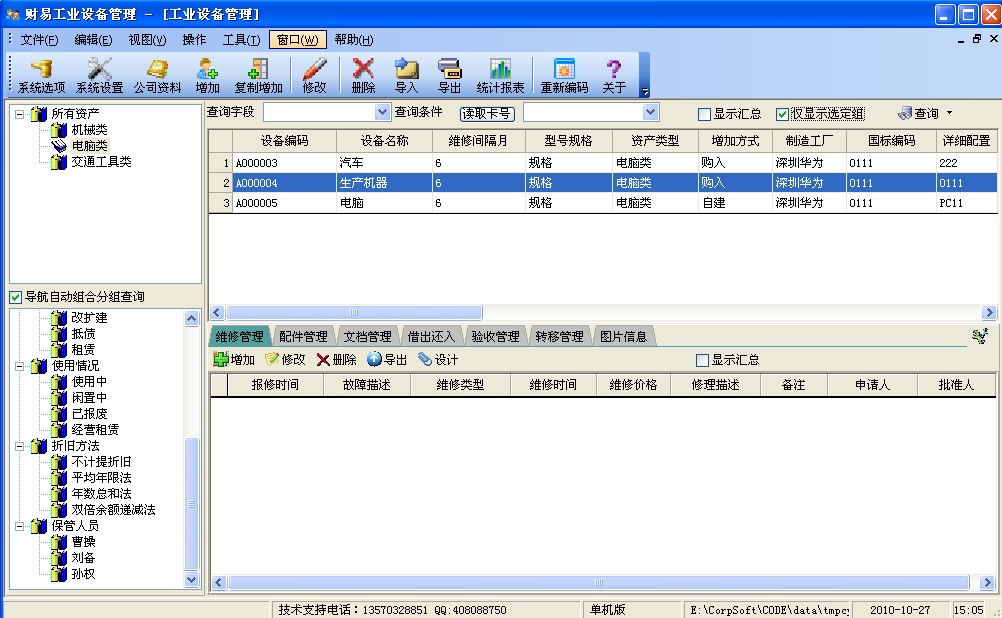Click vertical scrollbar thumb in navigation tree
Viewport: 1002px width, 618px height.
click(191, 504)
